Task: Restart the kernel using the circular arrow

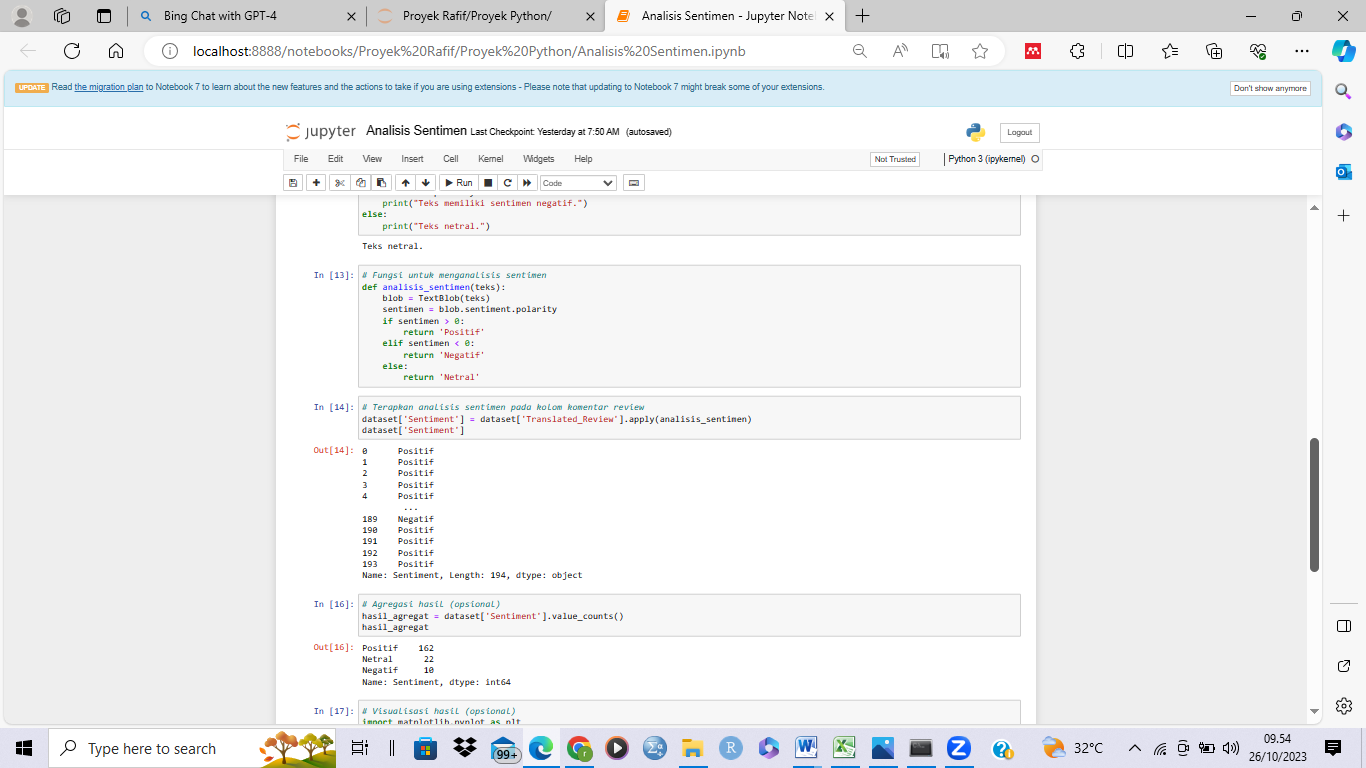Action: point(508,183)
